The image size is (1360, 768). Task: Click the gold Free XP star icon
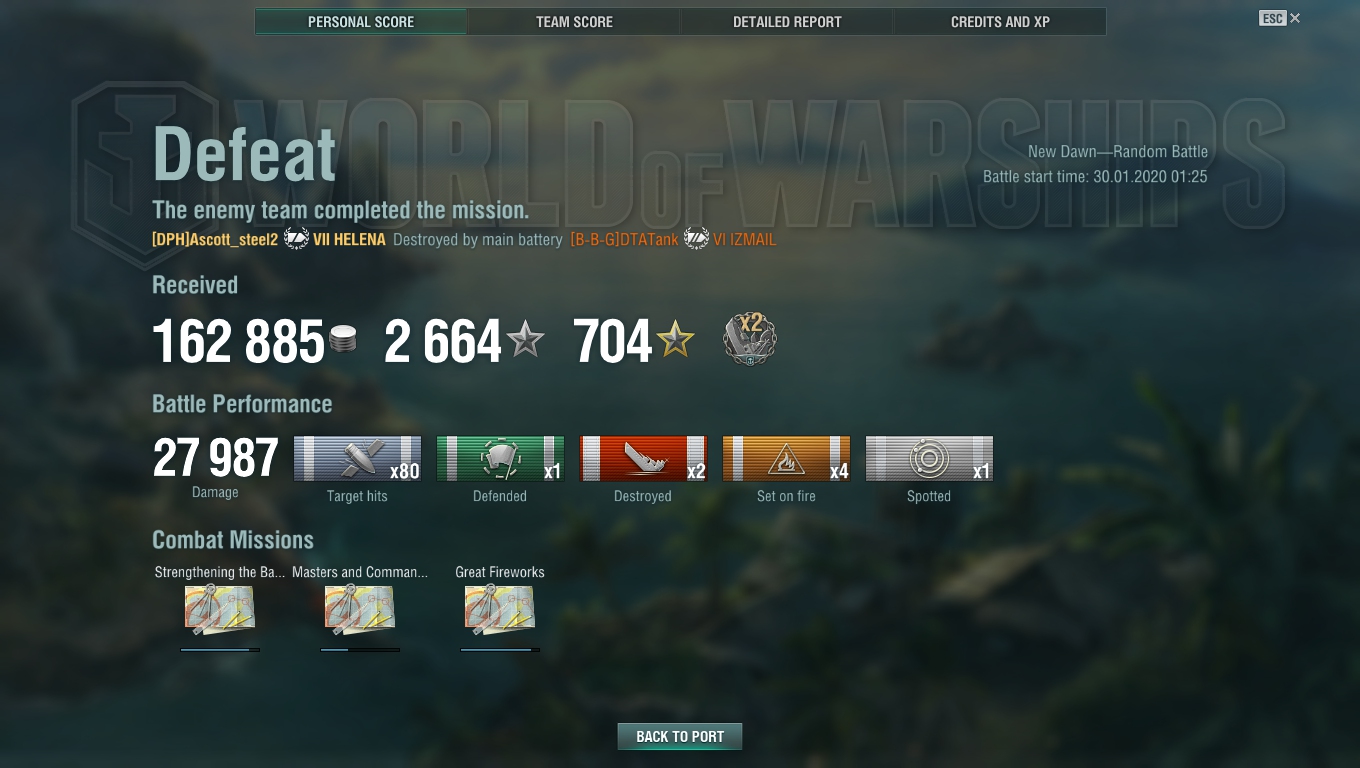675,341
